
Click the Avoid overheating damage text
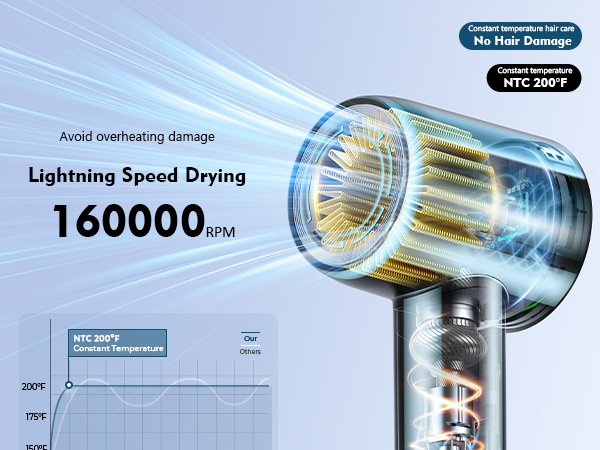coord(137,136)
